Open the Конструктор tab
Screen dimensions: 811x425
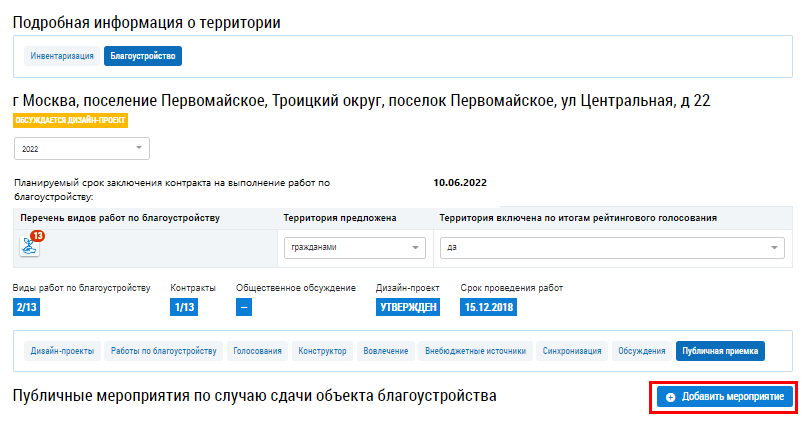click(322, 351)
